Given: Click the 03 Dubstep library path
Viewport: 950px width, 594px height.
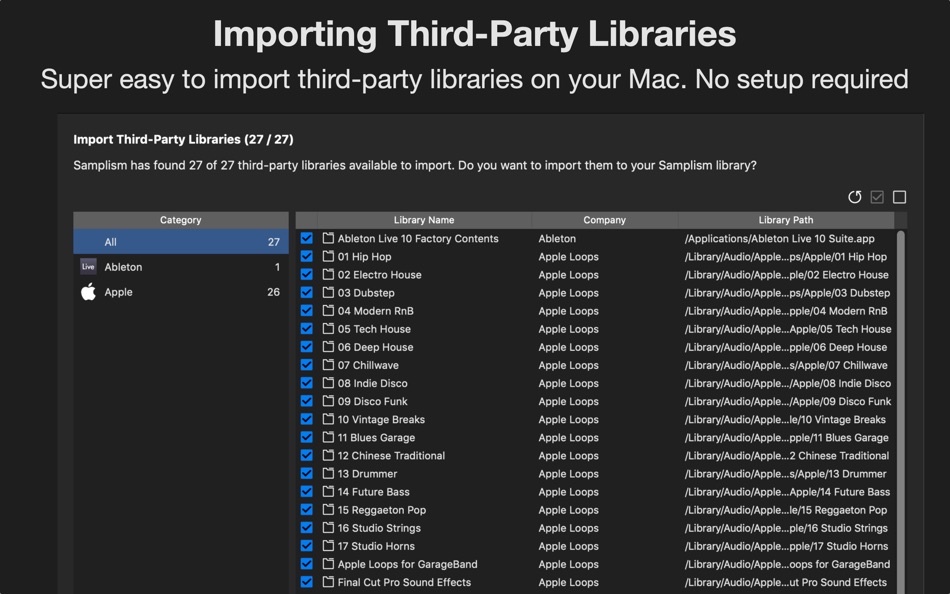Looking at the screenshot, I should (x=787, y=293).
